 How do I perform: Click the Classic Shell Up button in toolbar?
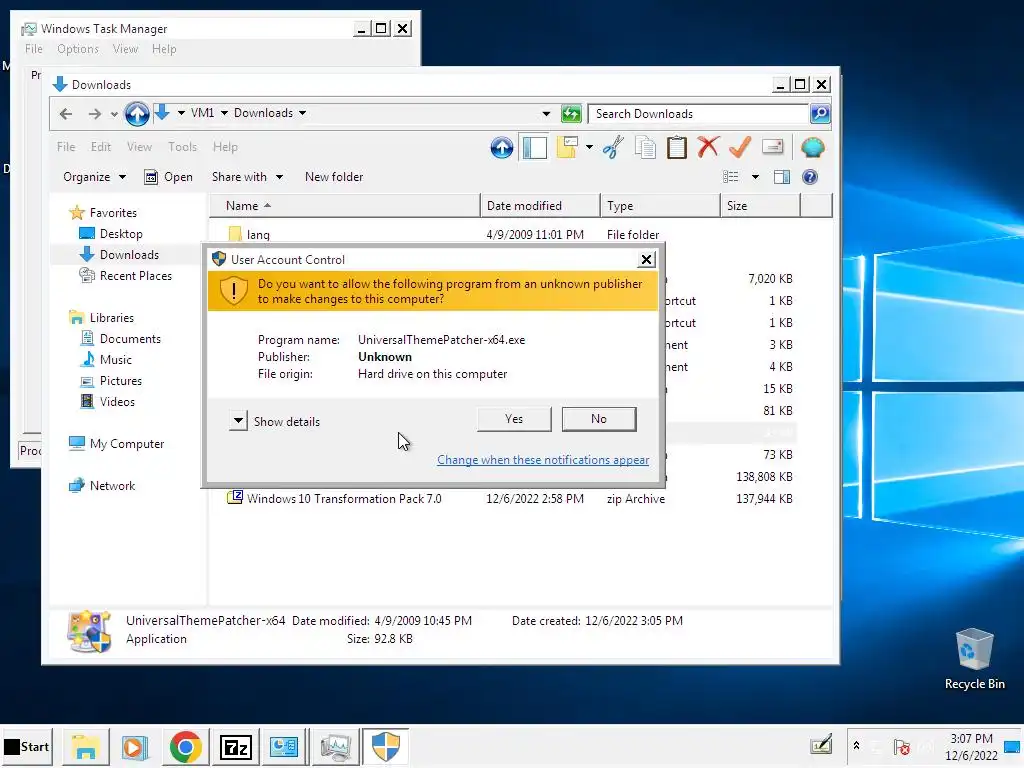point(502,148)
